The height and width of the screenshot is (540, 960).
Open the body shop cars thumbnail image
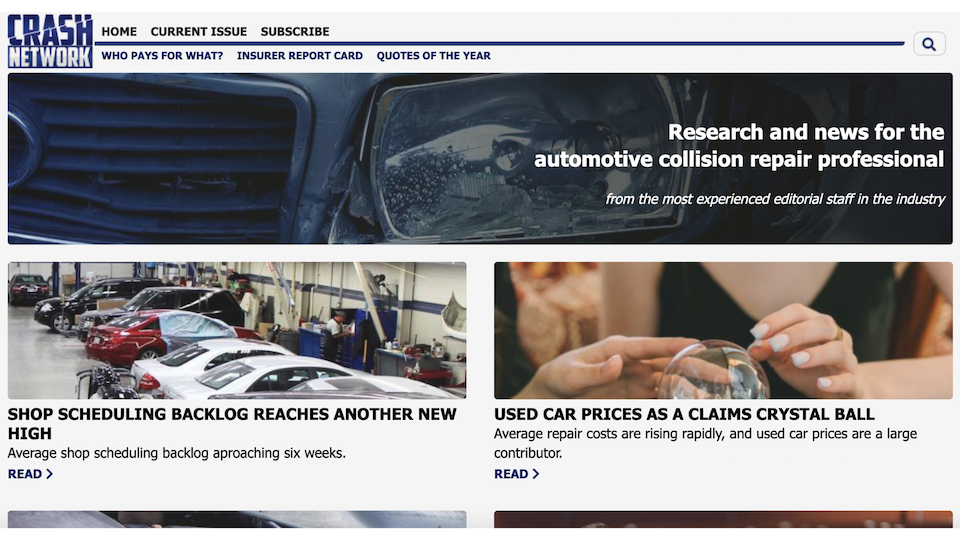point(237,331)
